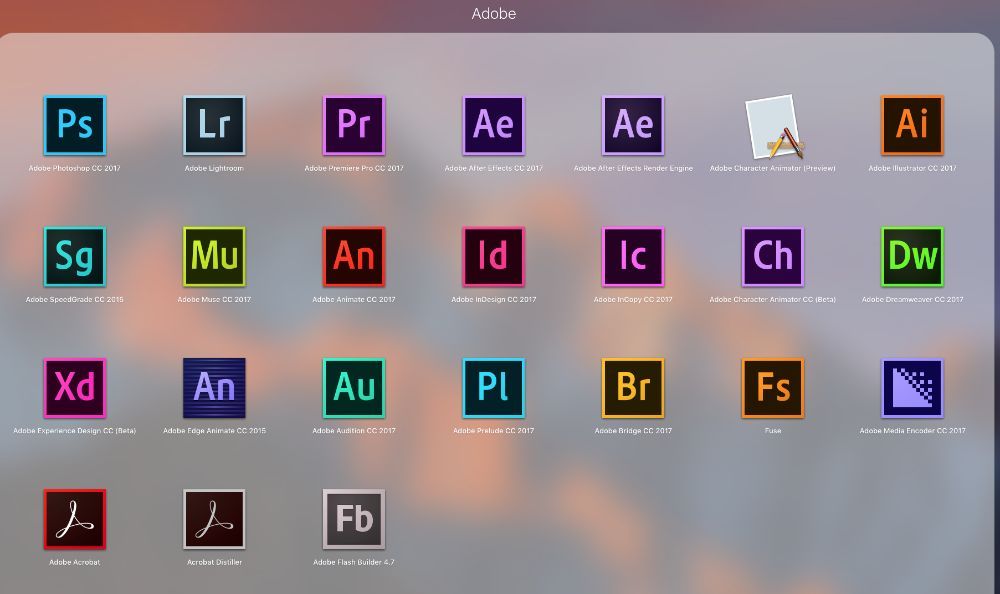Open Adobe SpeedGrade CC 2015 icon
This screenshot has width=1000, height=594.
[75, 256]
